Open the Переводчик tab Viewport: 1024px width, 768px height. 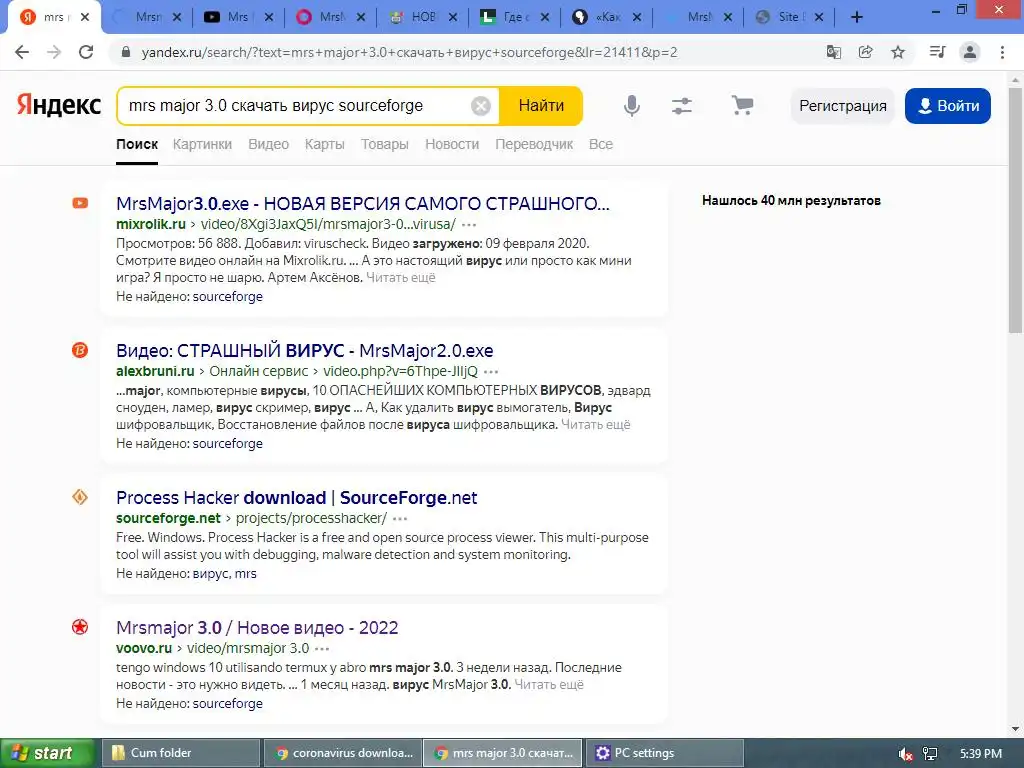(534, 144)
